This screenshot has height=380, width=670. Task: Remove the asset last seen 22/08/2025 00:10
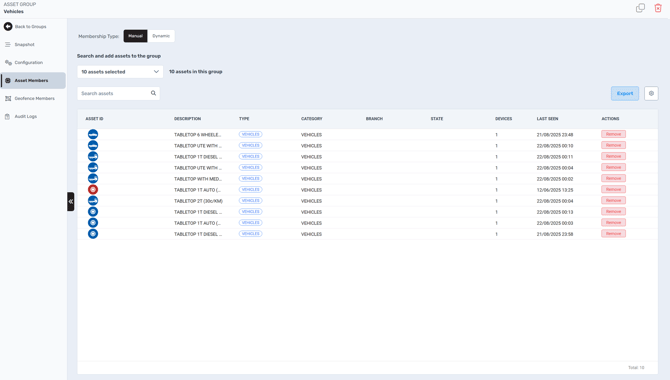coord(613,145)
